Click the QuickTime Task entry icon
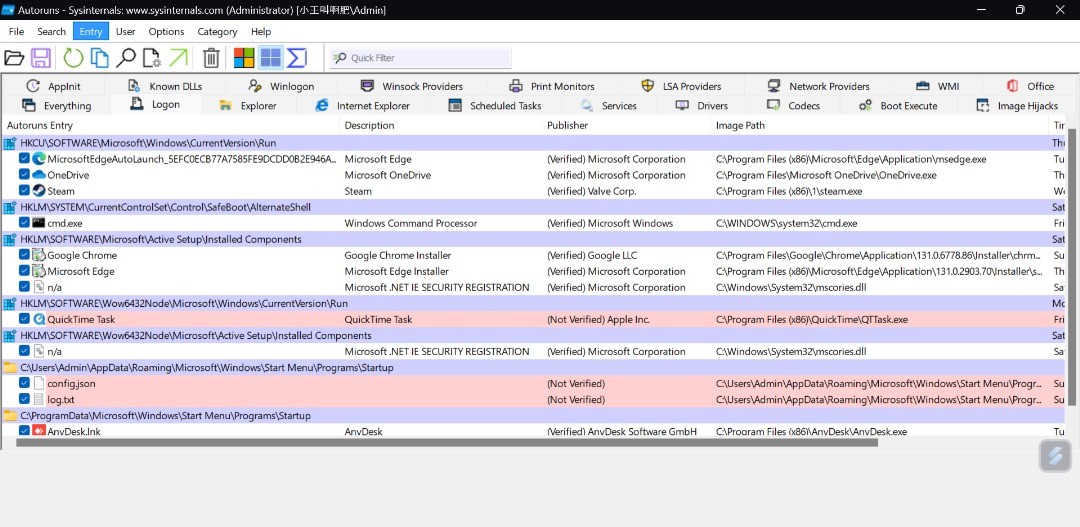The width and height of the screenshot is (1080, 527). pyautogui.click(x=39, y=319)
